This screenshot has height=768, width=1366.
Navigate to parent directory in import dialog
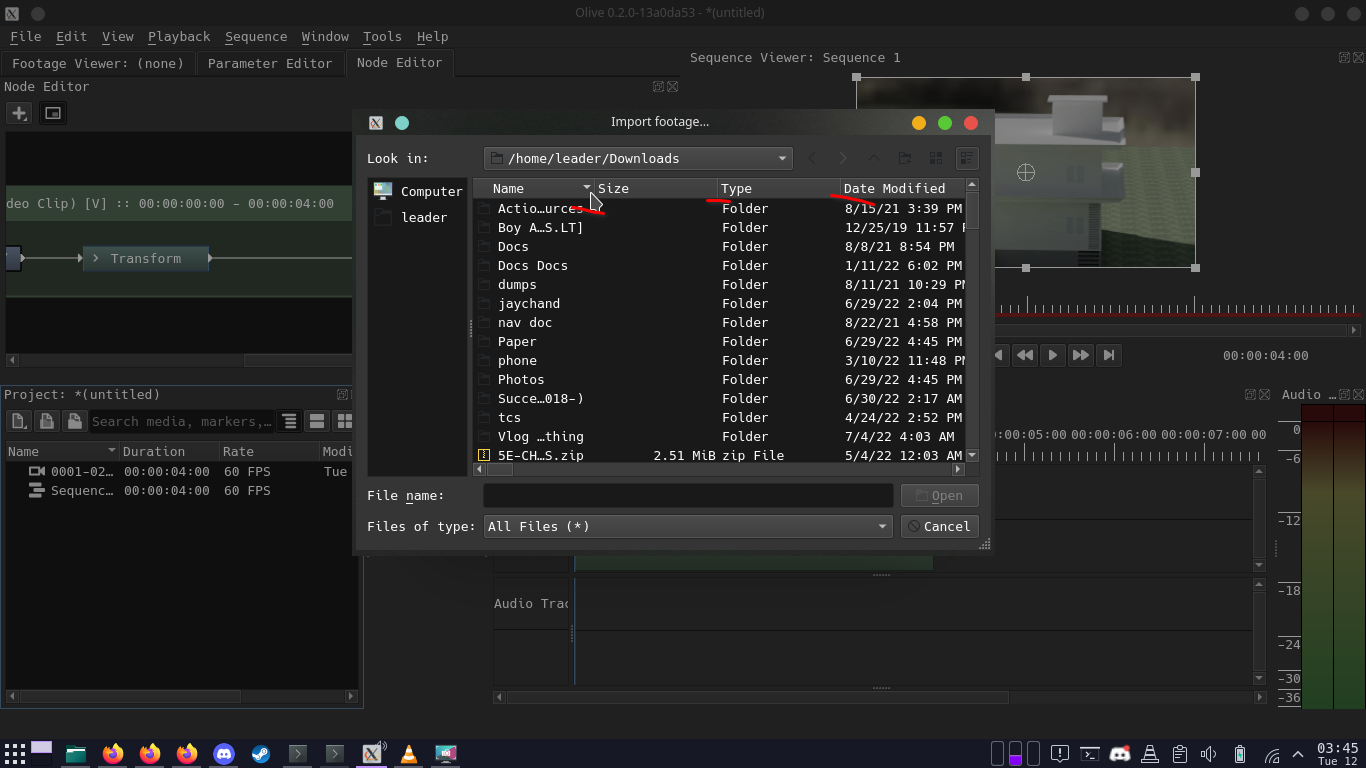tap(872, 158)
